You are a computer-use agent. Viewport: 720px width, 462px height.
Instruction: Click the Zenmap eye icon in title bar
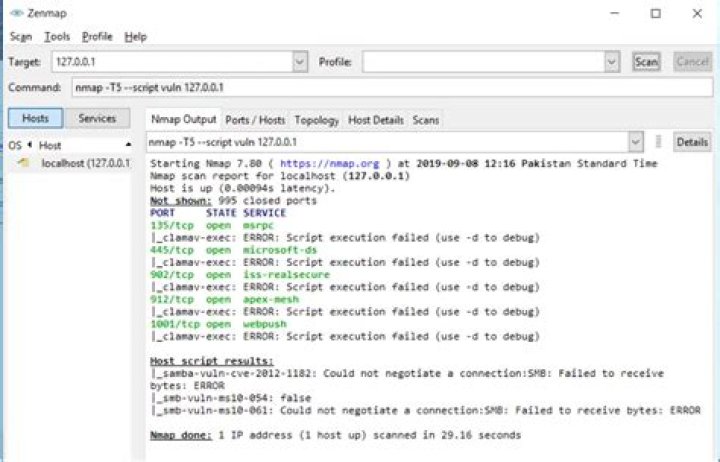click(x=17, y=13)
